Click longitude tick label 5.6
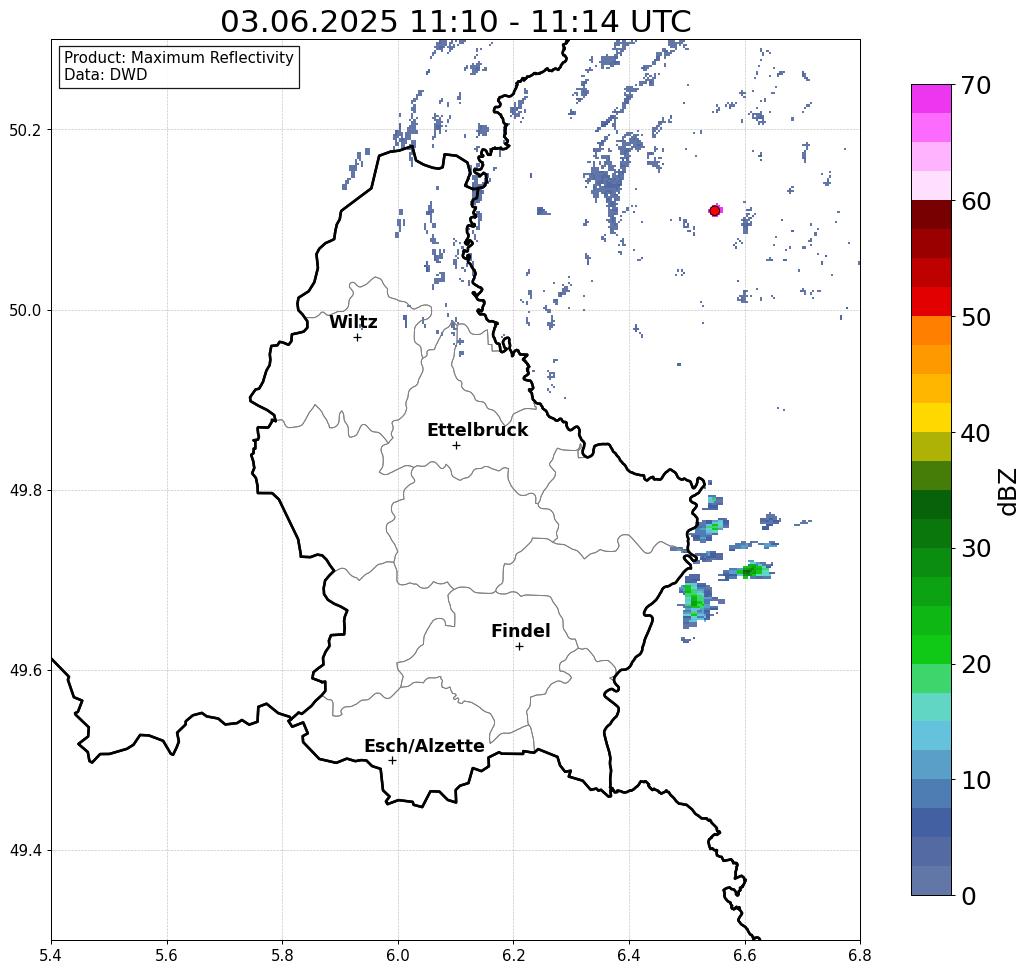The image size is (1029, 973). click(x=167, y=955)
